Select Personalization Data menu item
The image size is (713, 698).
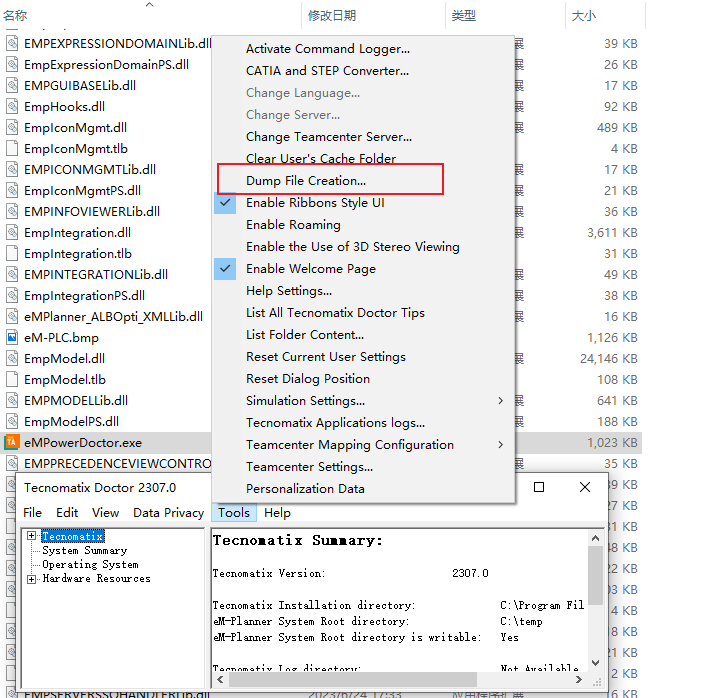click(x=305, y=489)
